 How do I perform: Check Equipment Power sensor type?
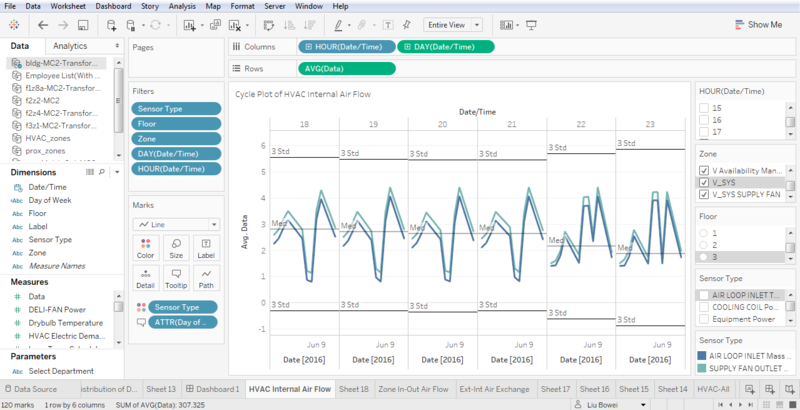click(704, 319)
